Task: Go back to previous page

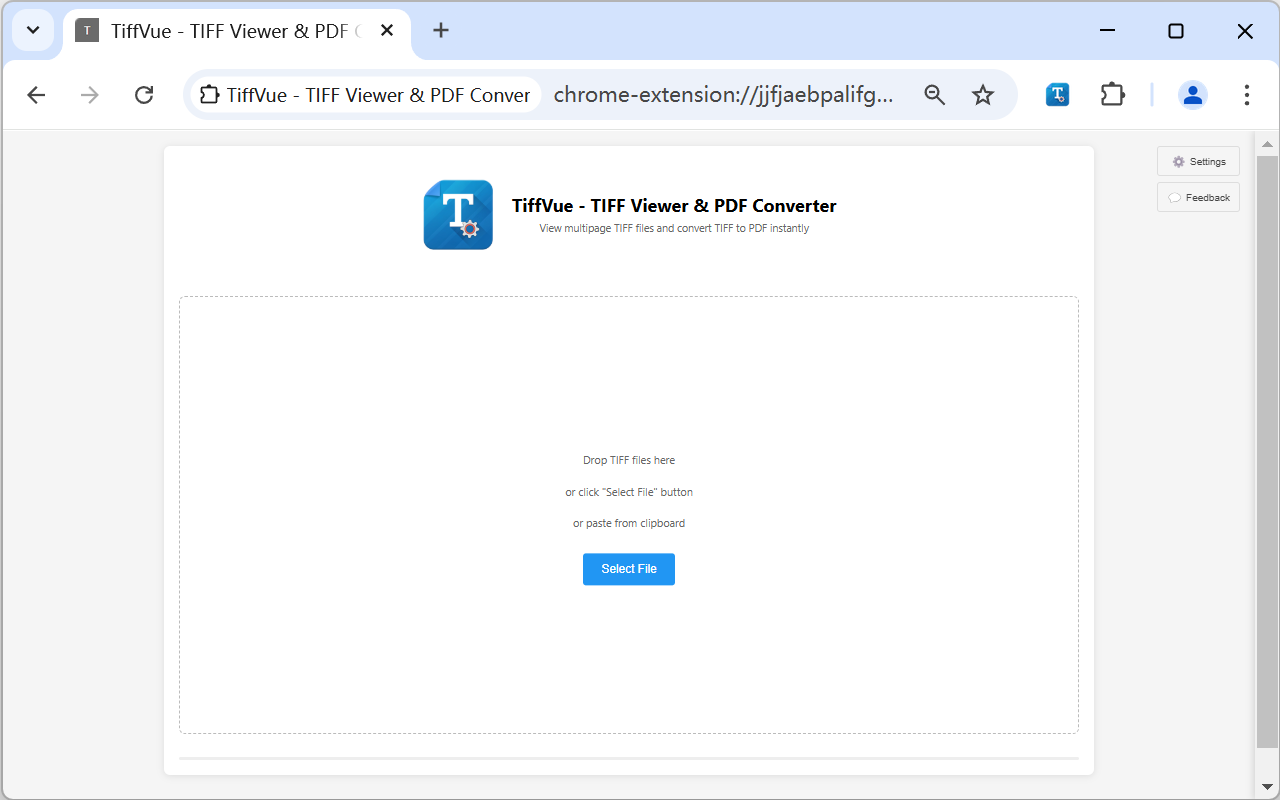Action: pyautogui.click(x=36, y=95)
